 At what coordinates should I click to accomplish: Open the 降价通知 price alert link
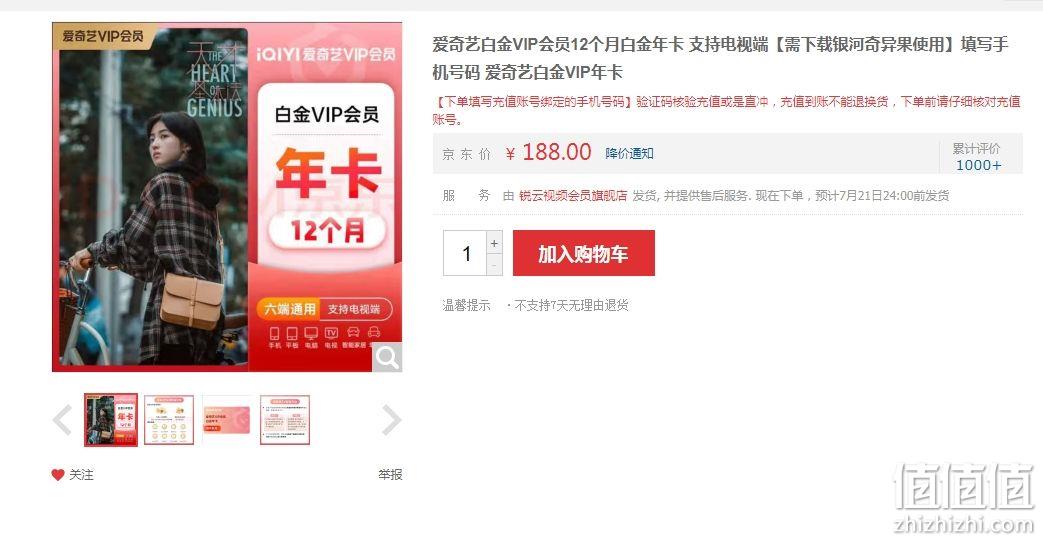point(629,154)
